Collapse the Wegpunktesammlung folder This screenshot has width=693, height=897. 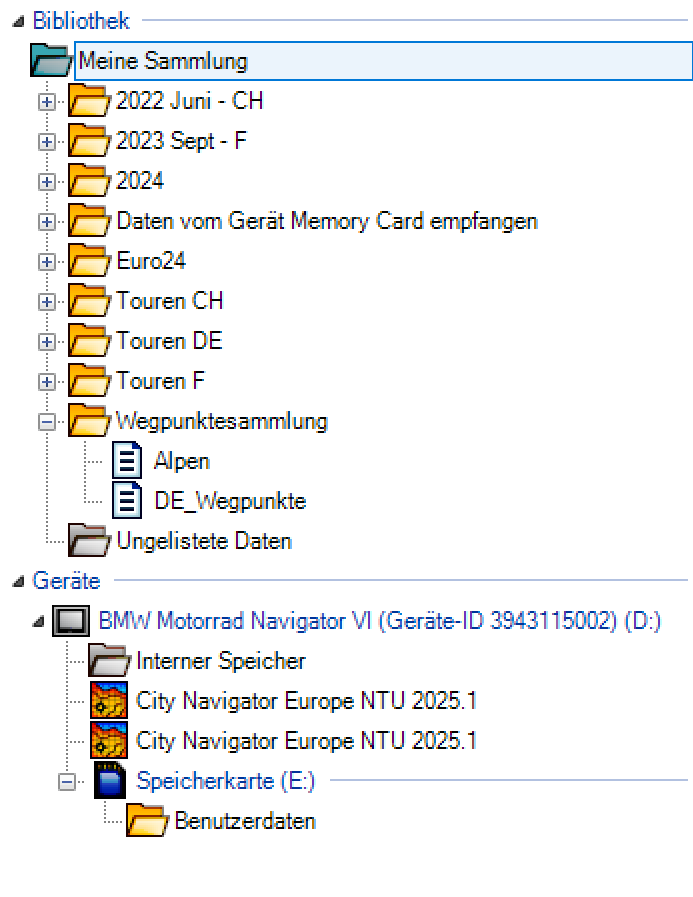click(45, 422)
